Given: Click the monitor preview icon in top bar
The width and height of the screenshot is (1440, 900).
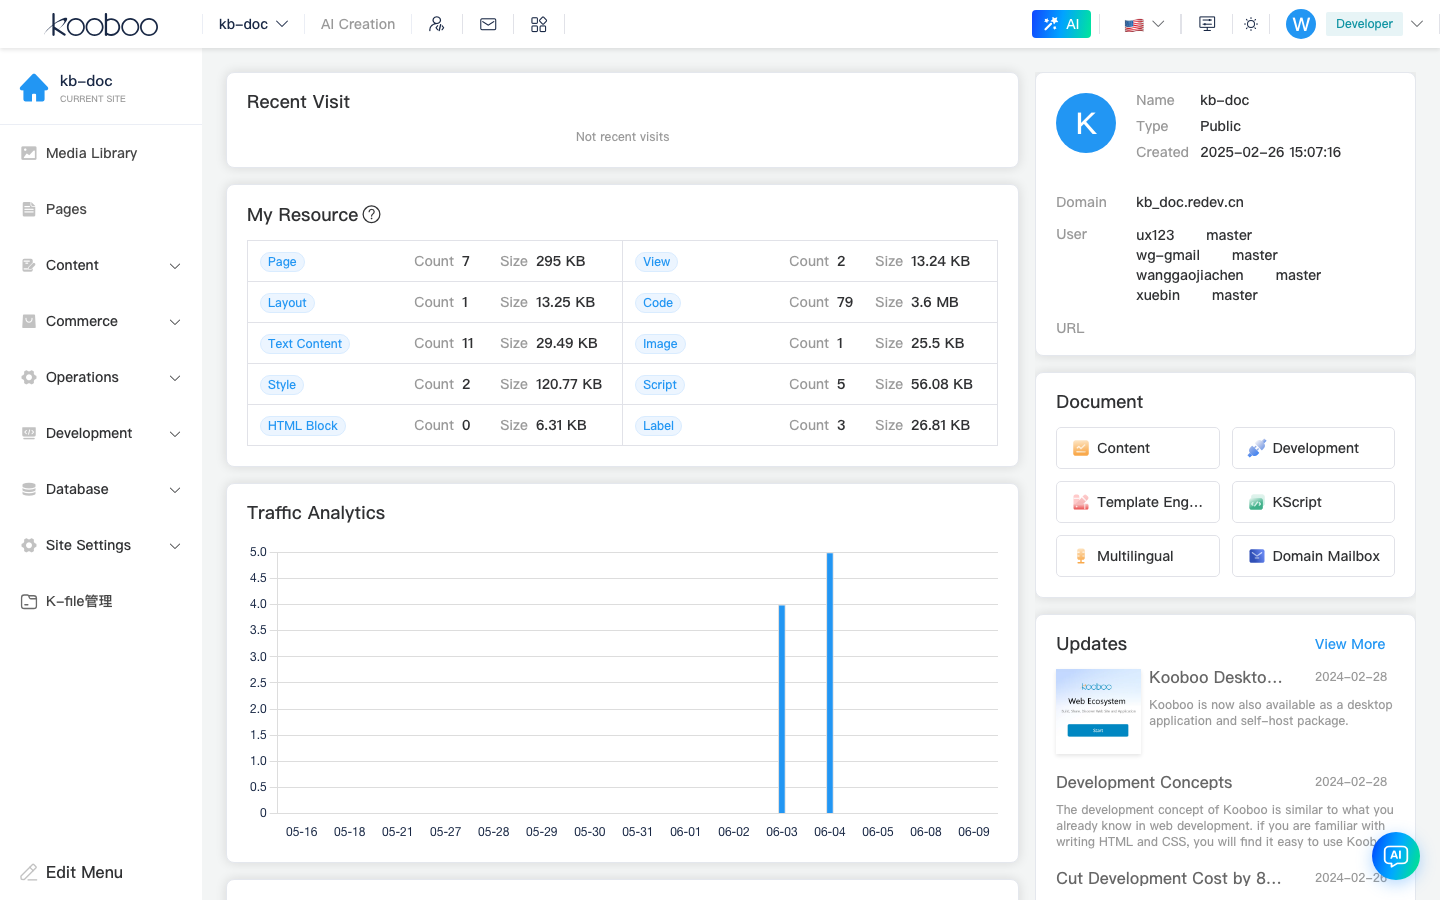Looking at the screenshot, I should pyautogui.click(x=1207, y=24).
